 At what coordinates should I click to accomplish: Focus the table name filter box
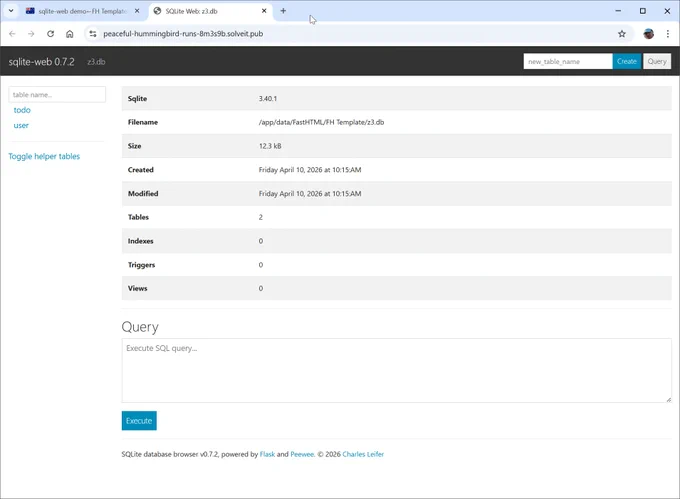(57, 95)
